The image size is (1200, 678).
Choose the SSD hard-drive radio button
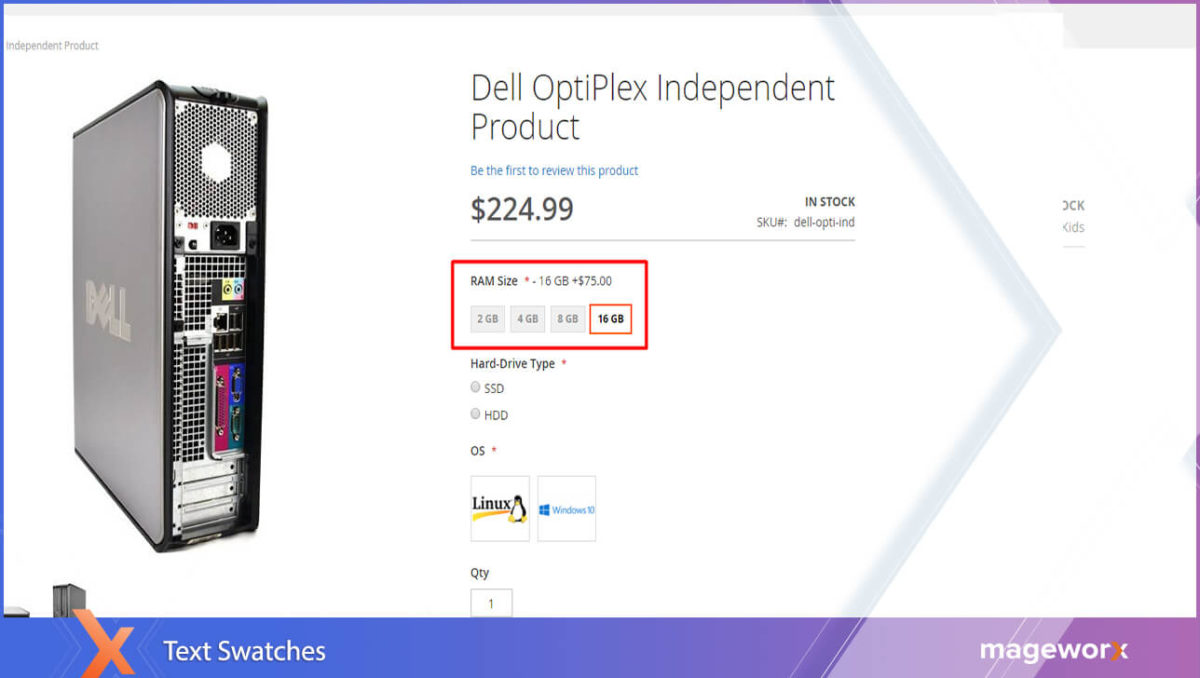tap(476, 387)
